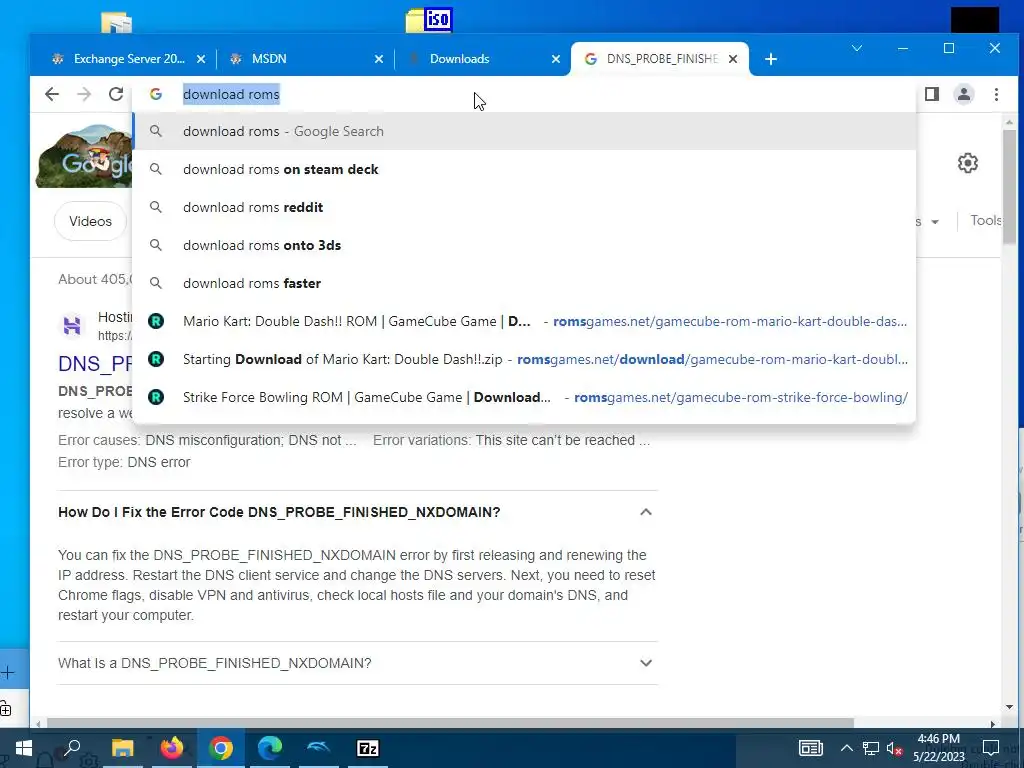Choose 'download roms onto 3ds' suggestion
This screenshot has width=1024, height=768.
524,245
